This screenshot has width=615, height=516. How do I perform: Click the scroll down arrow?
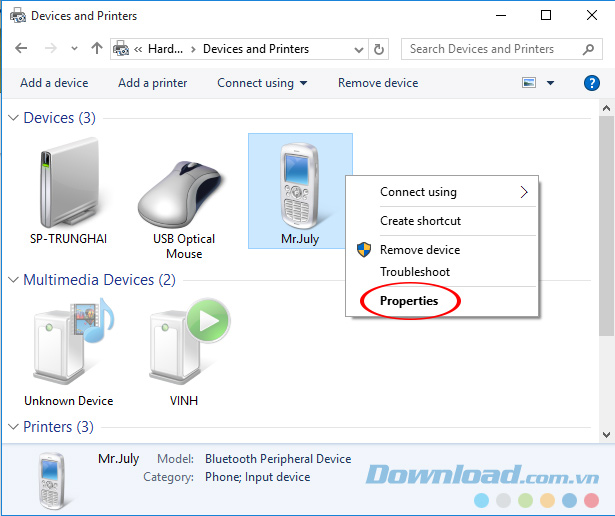tap(606, 434)
